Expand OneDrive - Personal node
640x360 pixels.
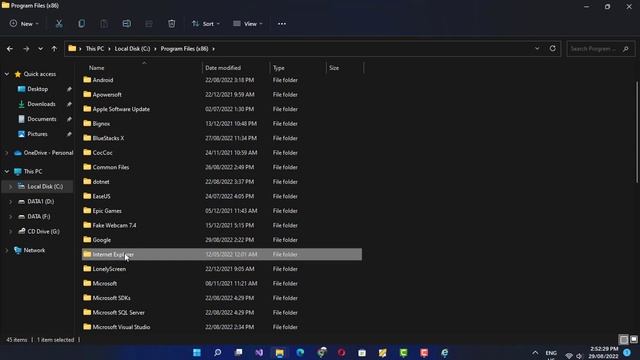(x=7, y=153)
